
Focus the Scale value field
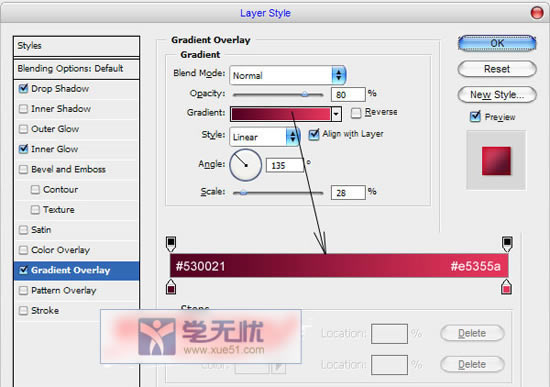pyautogui.click(x=348, y=193)
